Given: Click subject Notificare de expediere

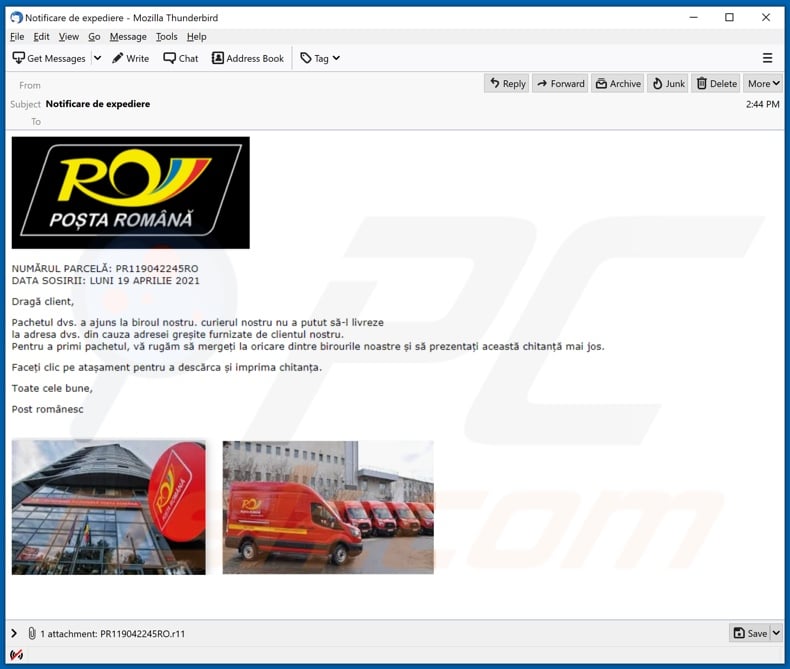Looking at the screenshot, I should [x=98, y=104].
